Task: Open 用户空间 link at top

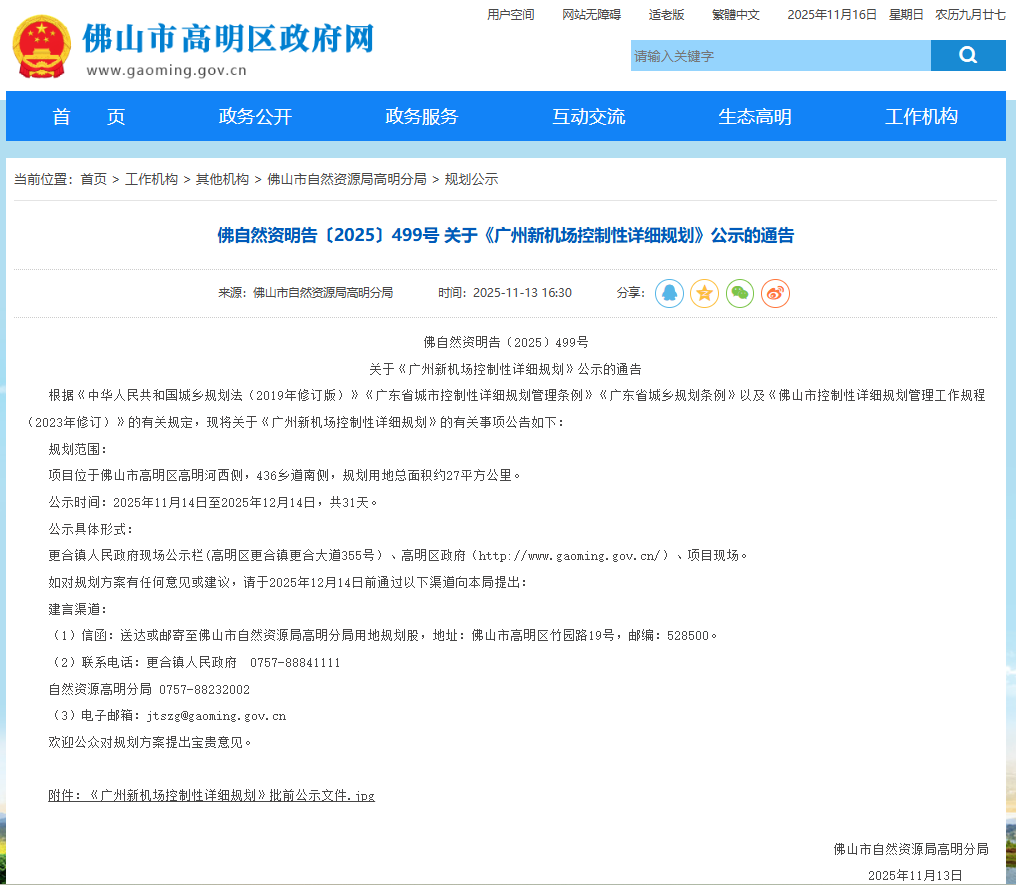Action: (x=510, y=14)
